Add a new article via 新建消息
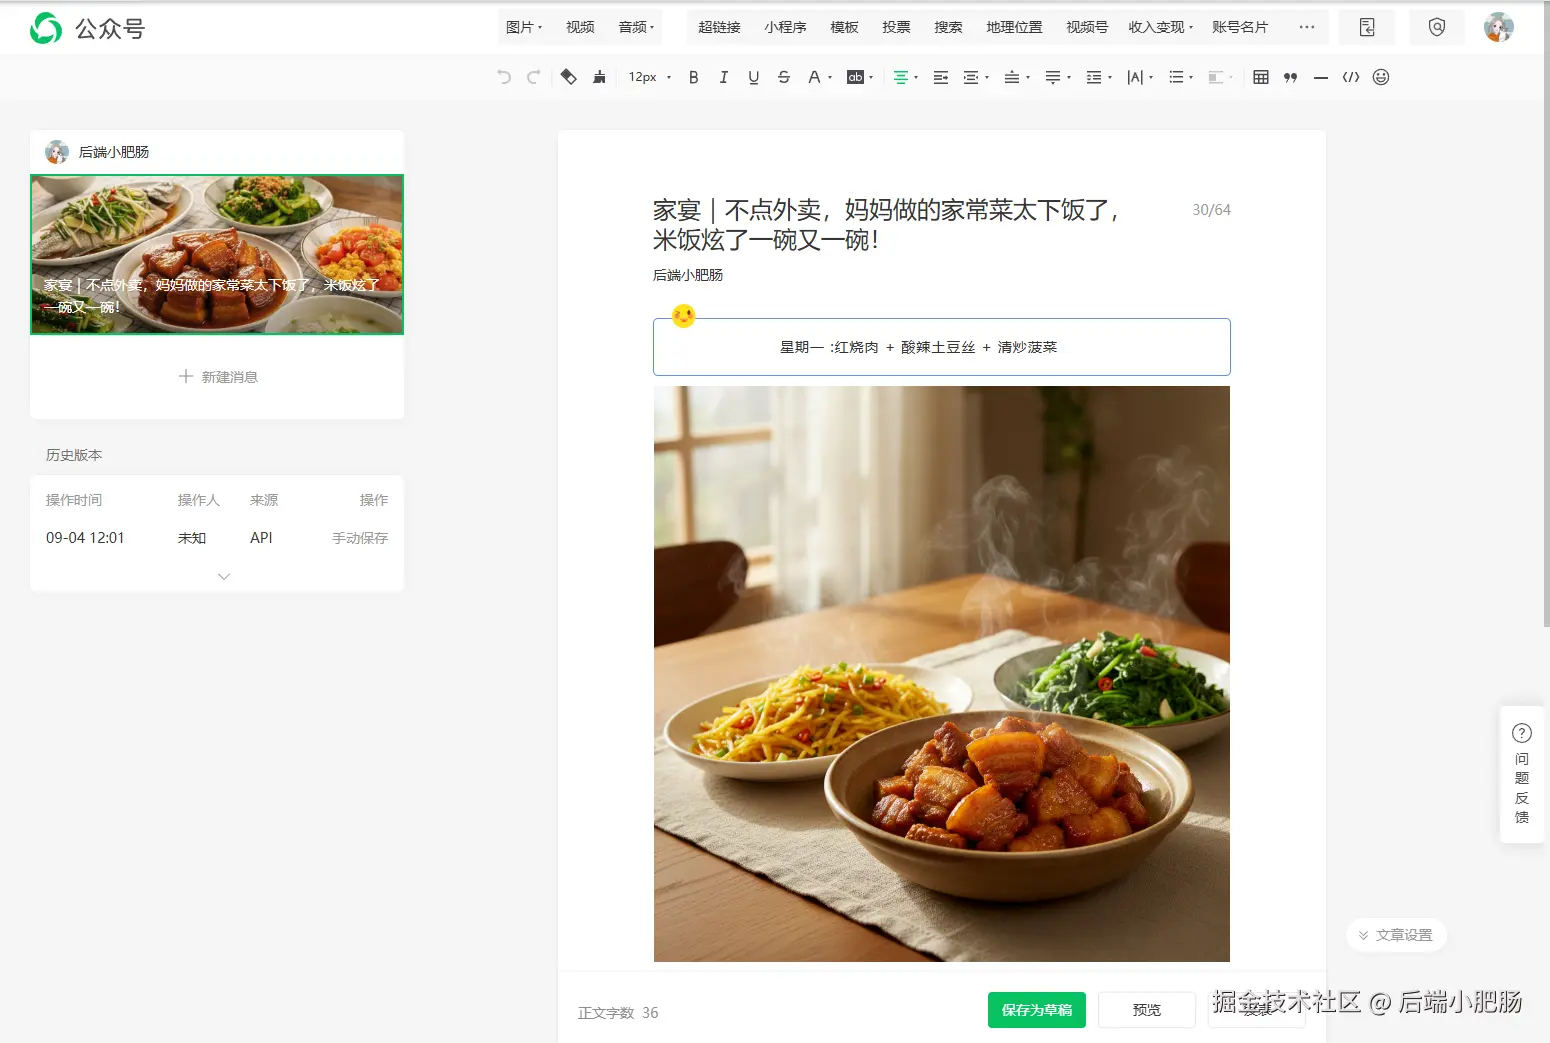1550x1043 pixels. (x=217, y=377)
